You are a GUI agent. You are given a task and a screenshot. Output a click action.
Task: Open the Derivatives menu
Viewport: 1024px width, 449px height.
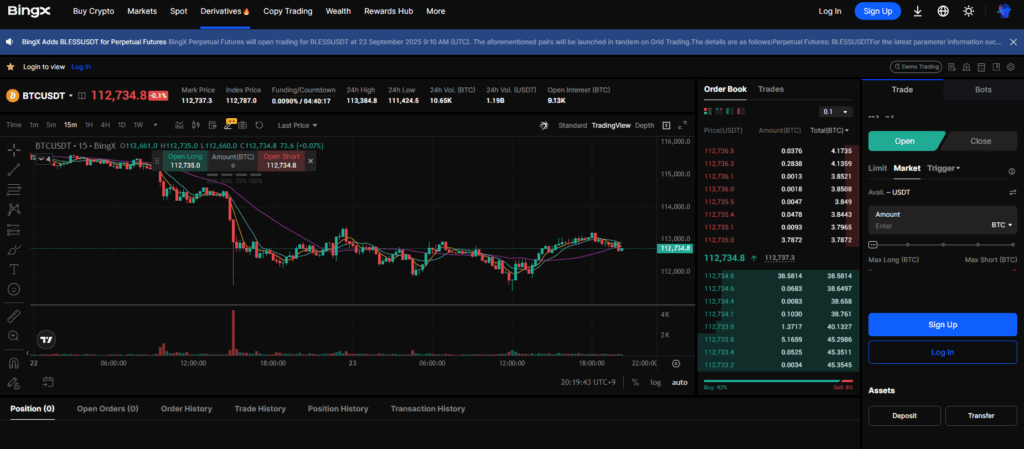click(x=225, y=11)
